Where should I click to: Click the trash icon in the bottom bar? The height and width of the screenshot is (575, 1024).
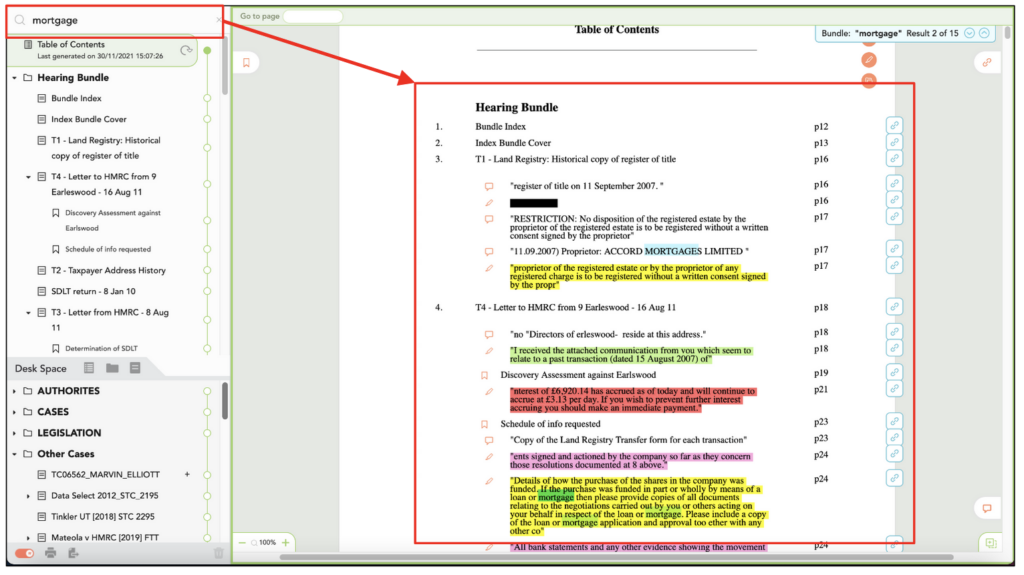[218, 553]
